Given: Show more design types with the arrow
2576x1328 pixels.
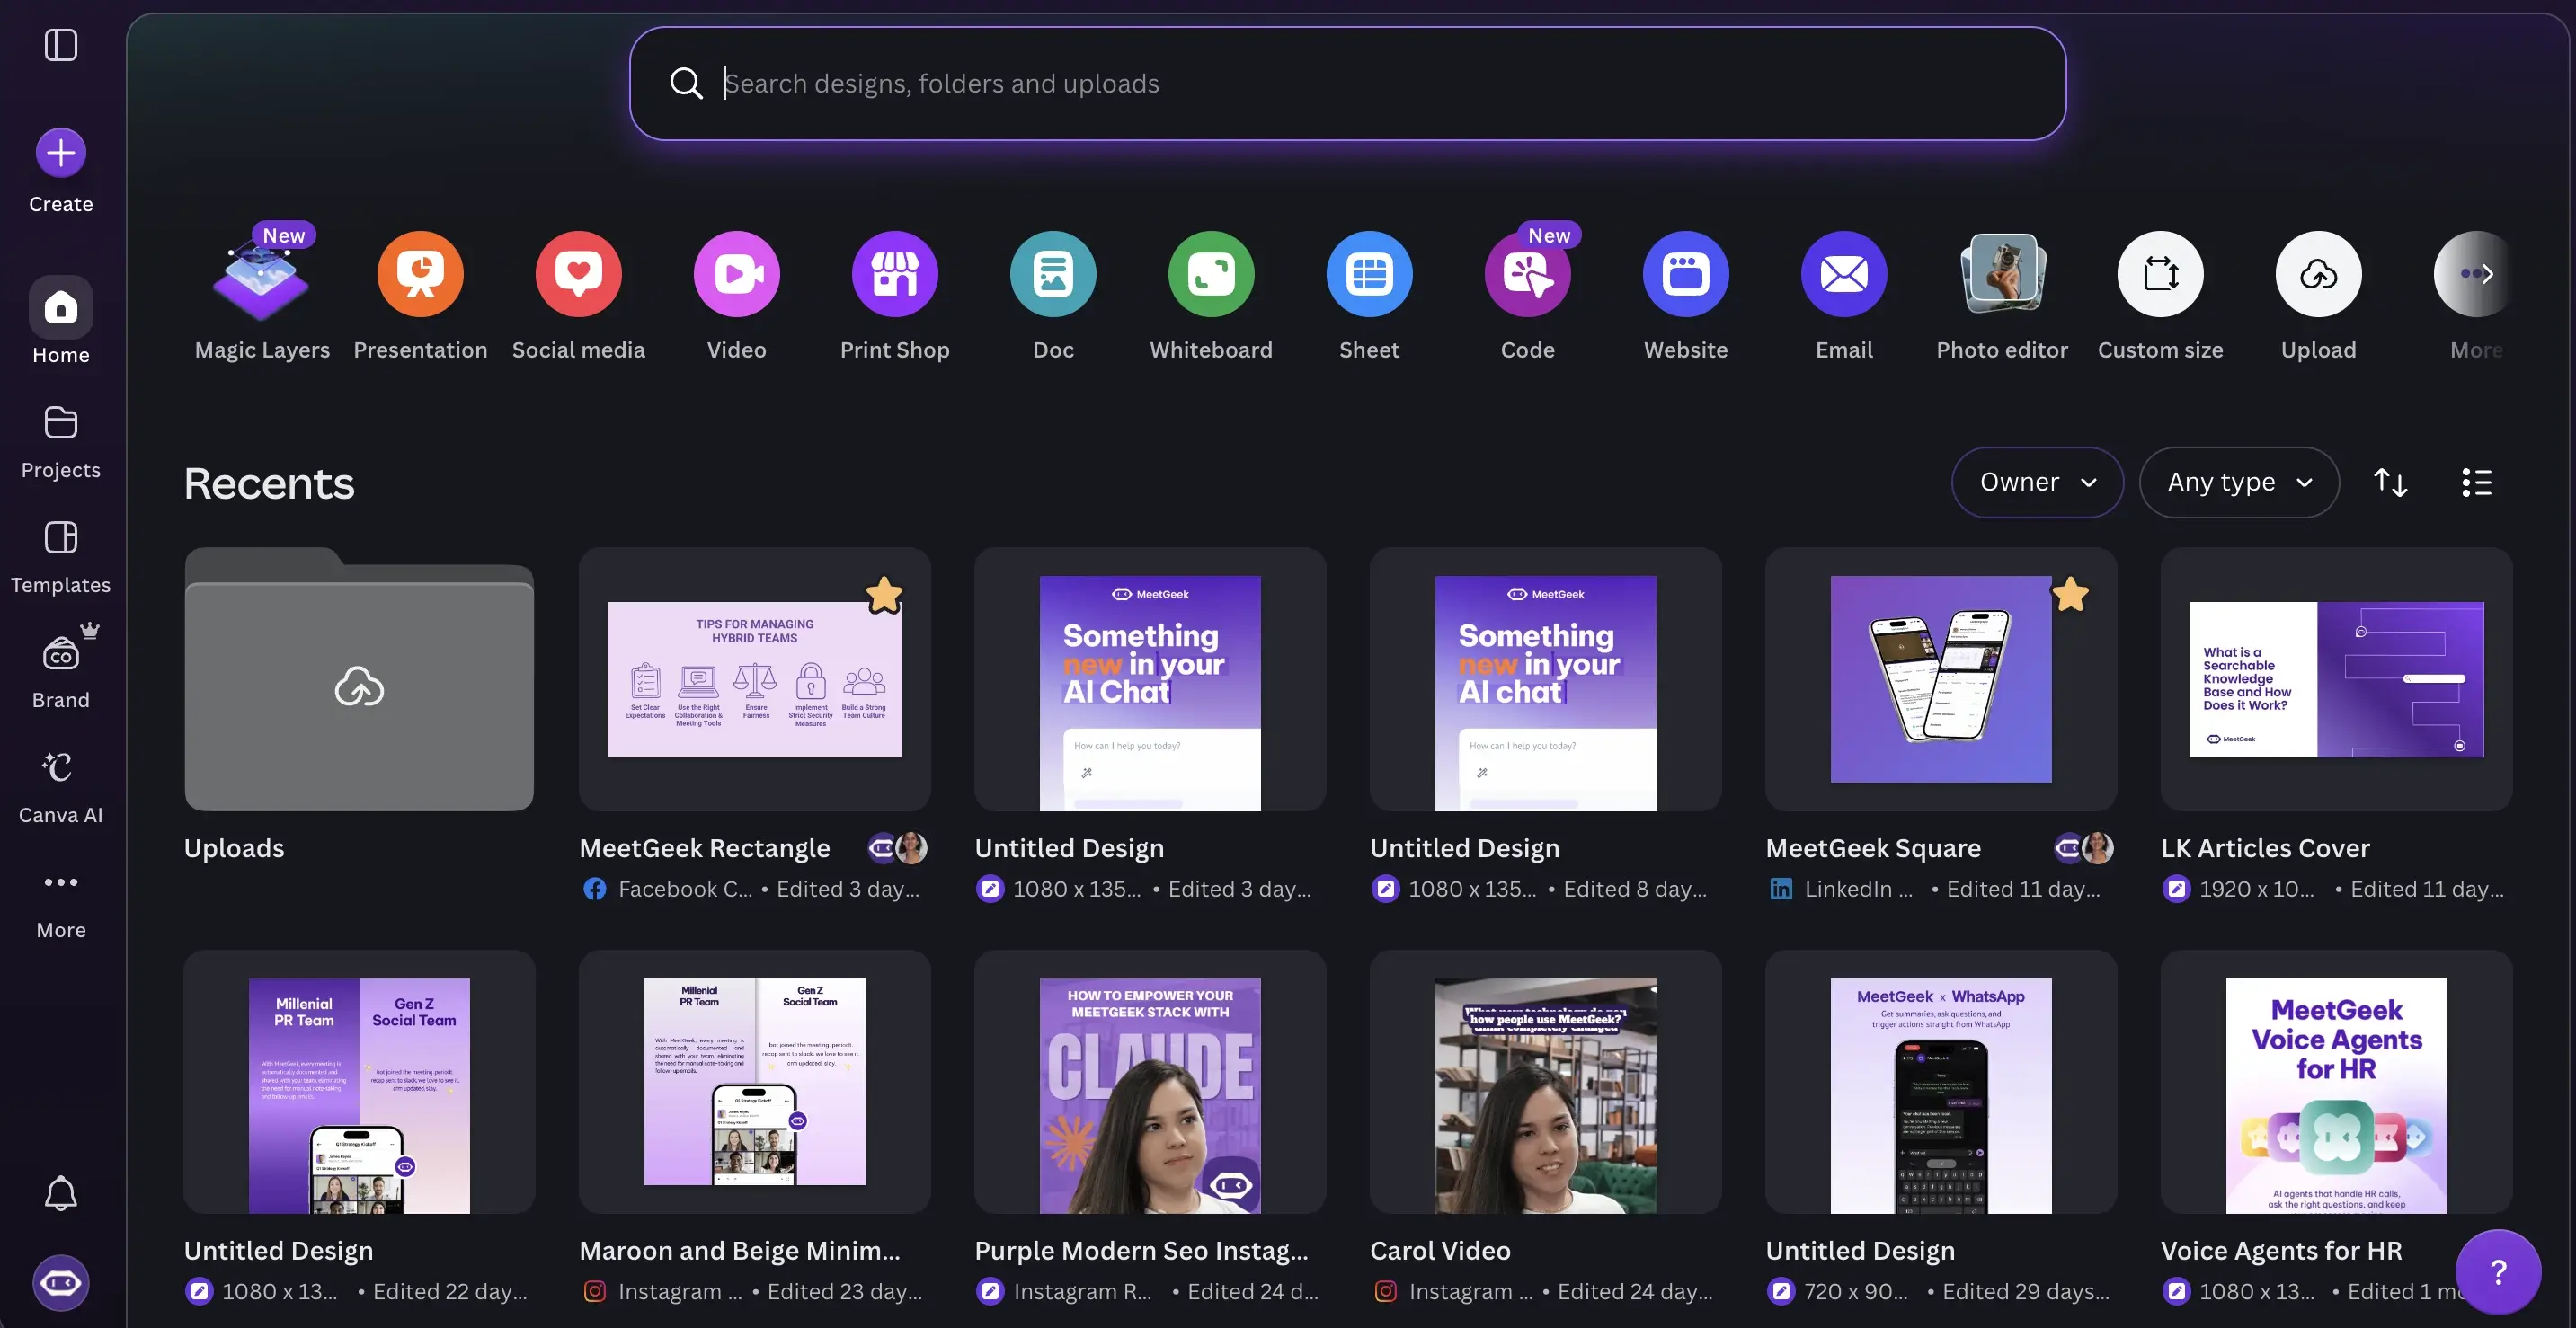Looking at the screenshot, I should (x=2485, y=274).
